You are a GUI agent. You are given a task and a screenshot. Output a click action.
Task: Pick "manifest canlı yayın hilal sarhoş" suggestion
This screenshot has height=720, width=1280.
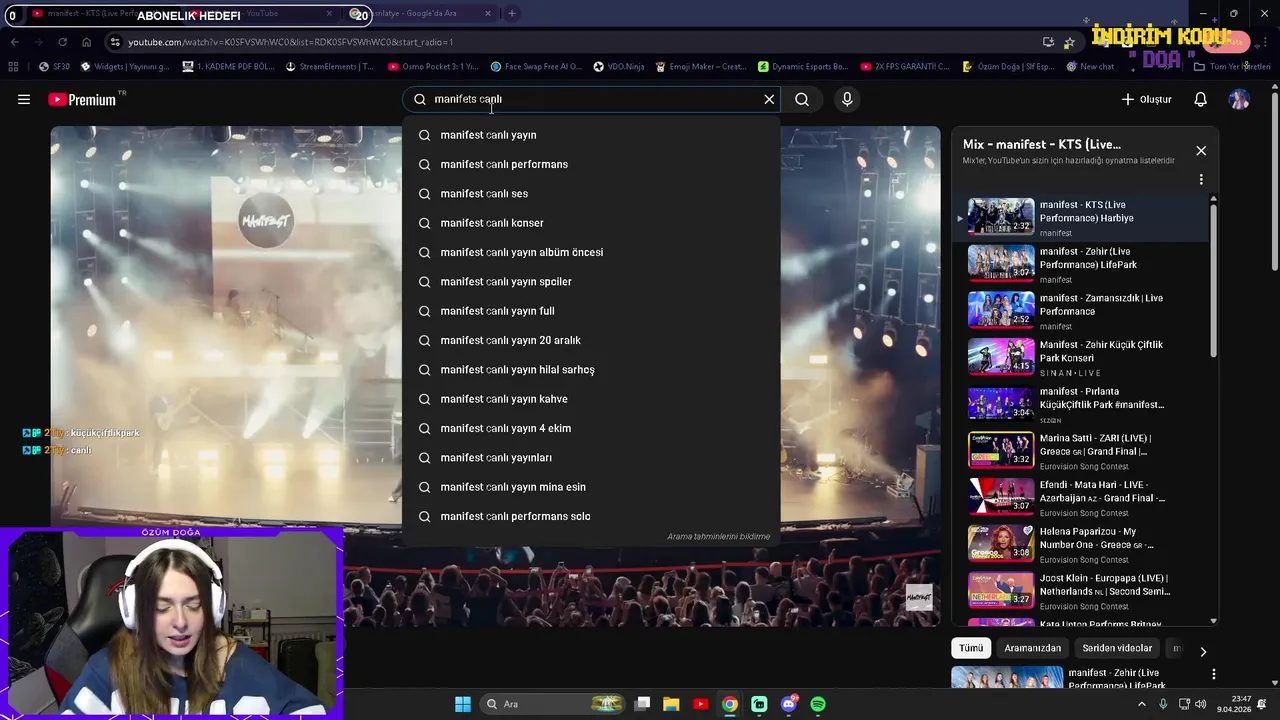pyautogui.click(x=591, y=369)
